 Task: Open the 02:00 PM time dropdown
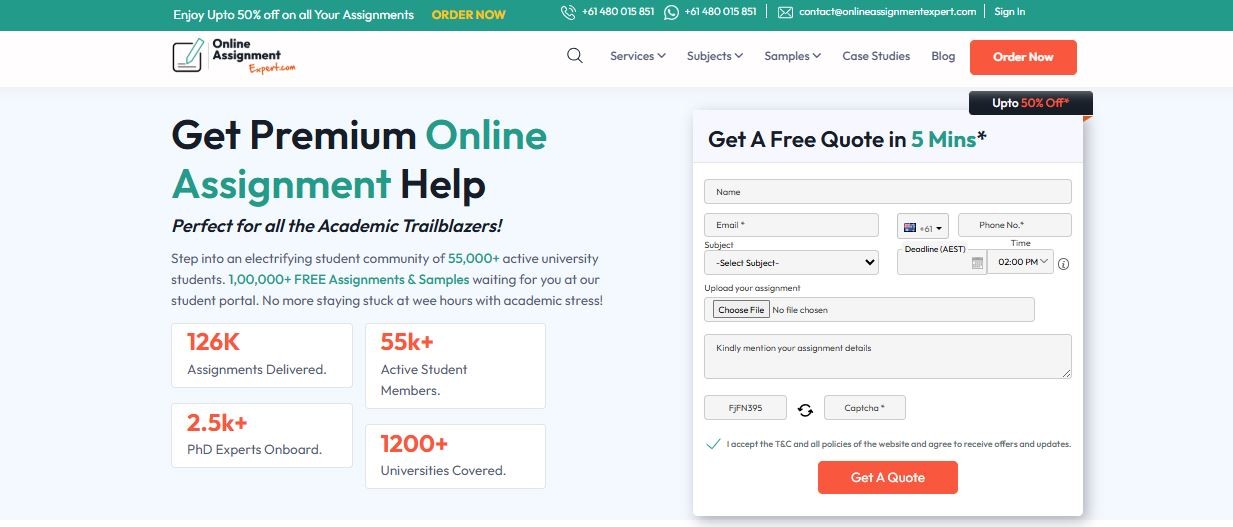[x=1020, y=262]
